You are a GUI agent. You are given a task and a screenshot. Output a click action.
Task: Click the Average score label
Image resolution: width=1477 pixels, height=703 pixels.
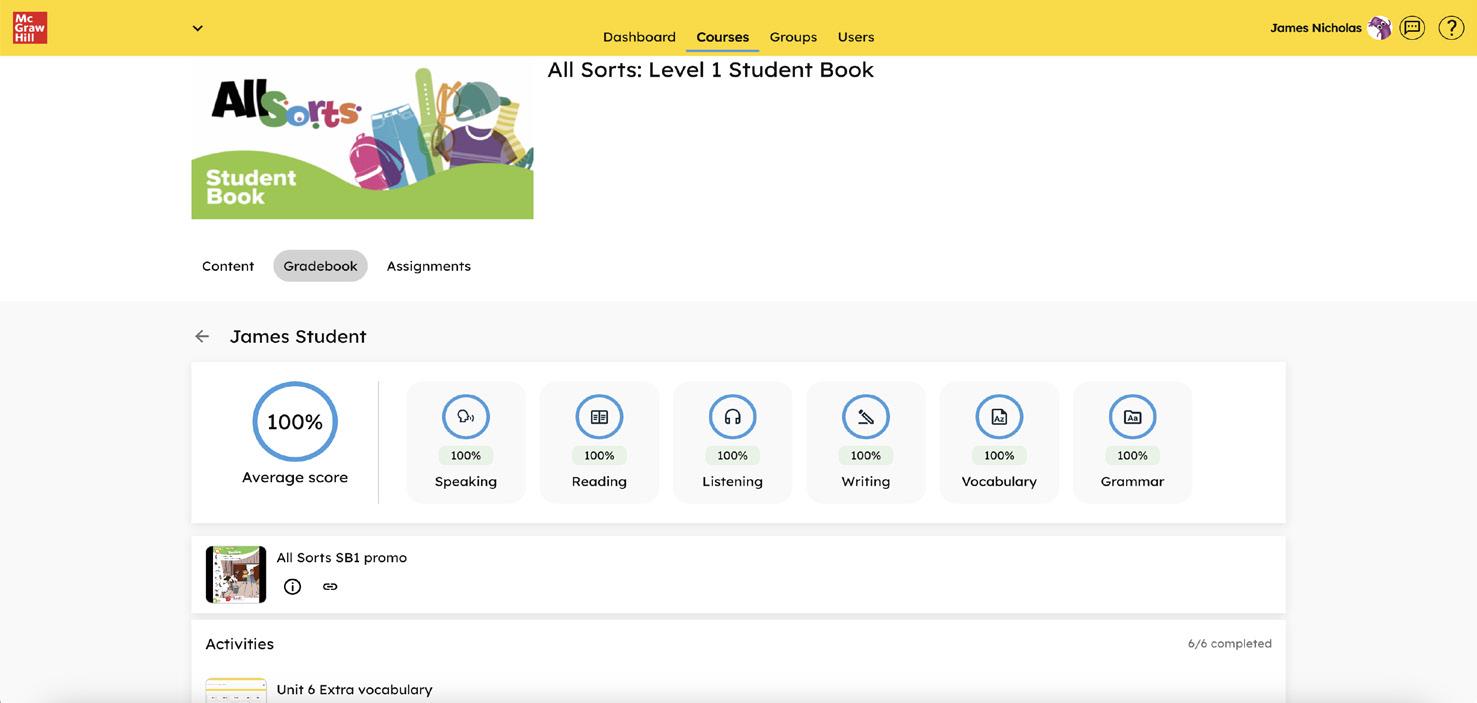click(295, 478)
